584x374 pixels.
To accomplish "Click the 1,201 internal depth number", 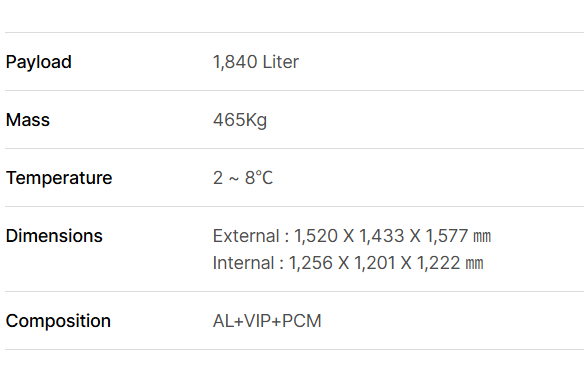I will 375,263.
